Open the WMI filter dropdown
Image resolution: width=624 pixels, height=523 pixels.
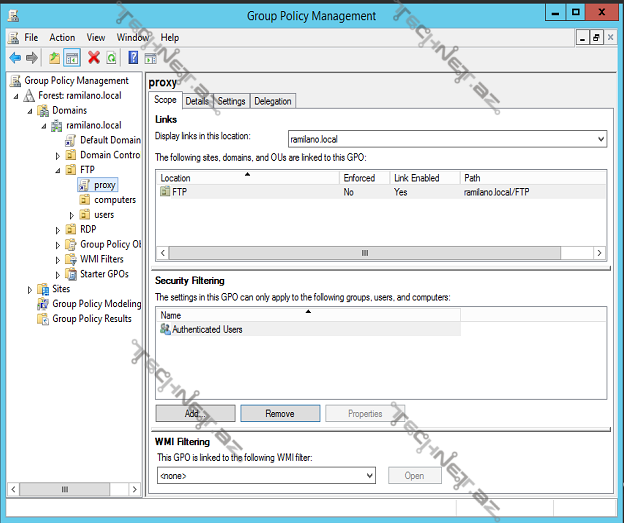369,476
